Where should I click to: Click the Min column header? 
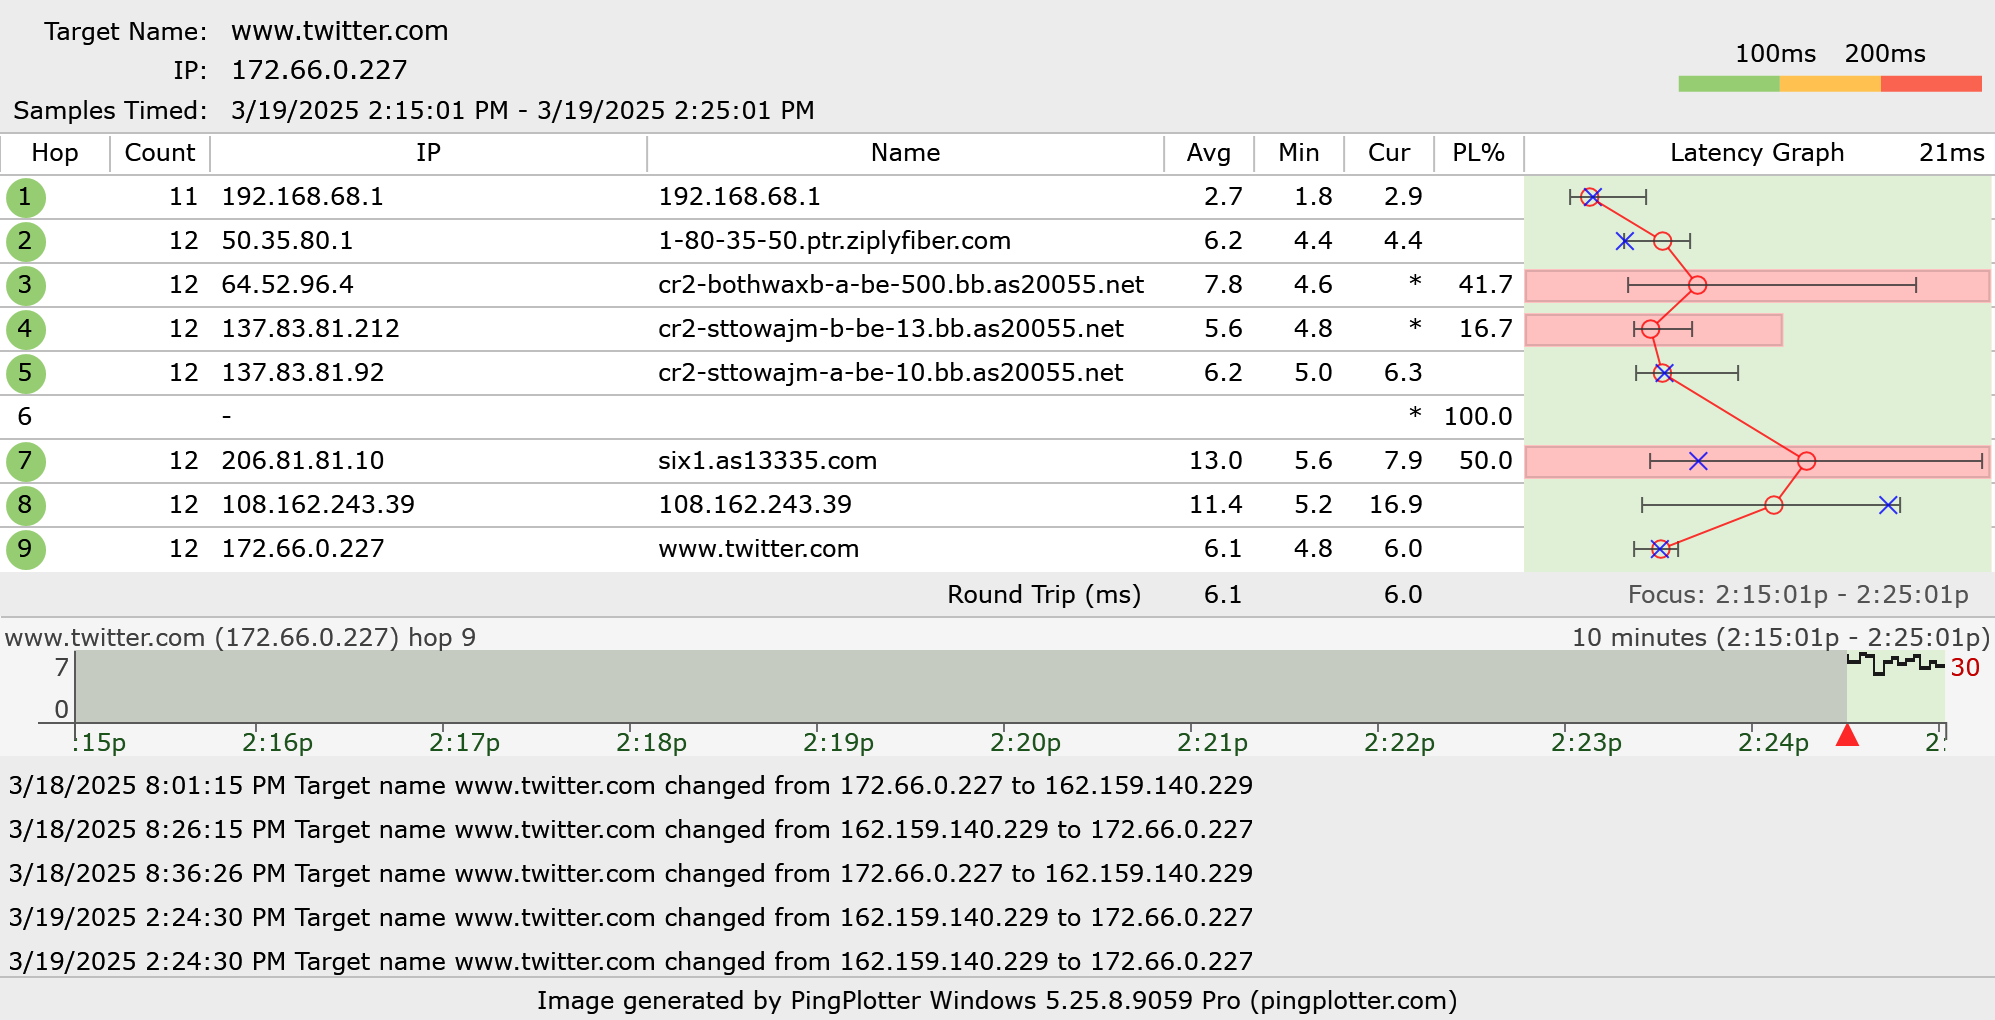pyautogui.click(x=1298, y=153)
